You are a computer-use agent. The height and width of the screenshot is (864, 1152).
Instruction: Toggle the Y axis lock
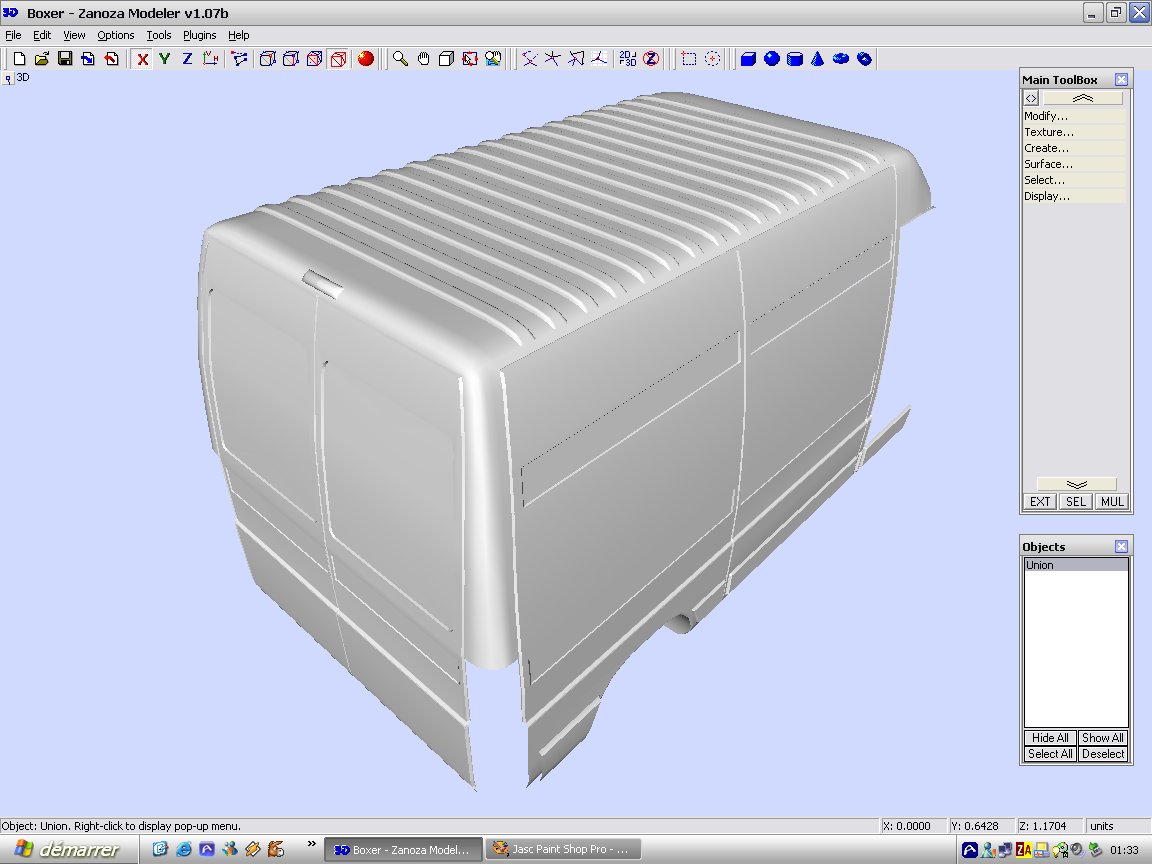[x=165, y=59]
